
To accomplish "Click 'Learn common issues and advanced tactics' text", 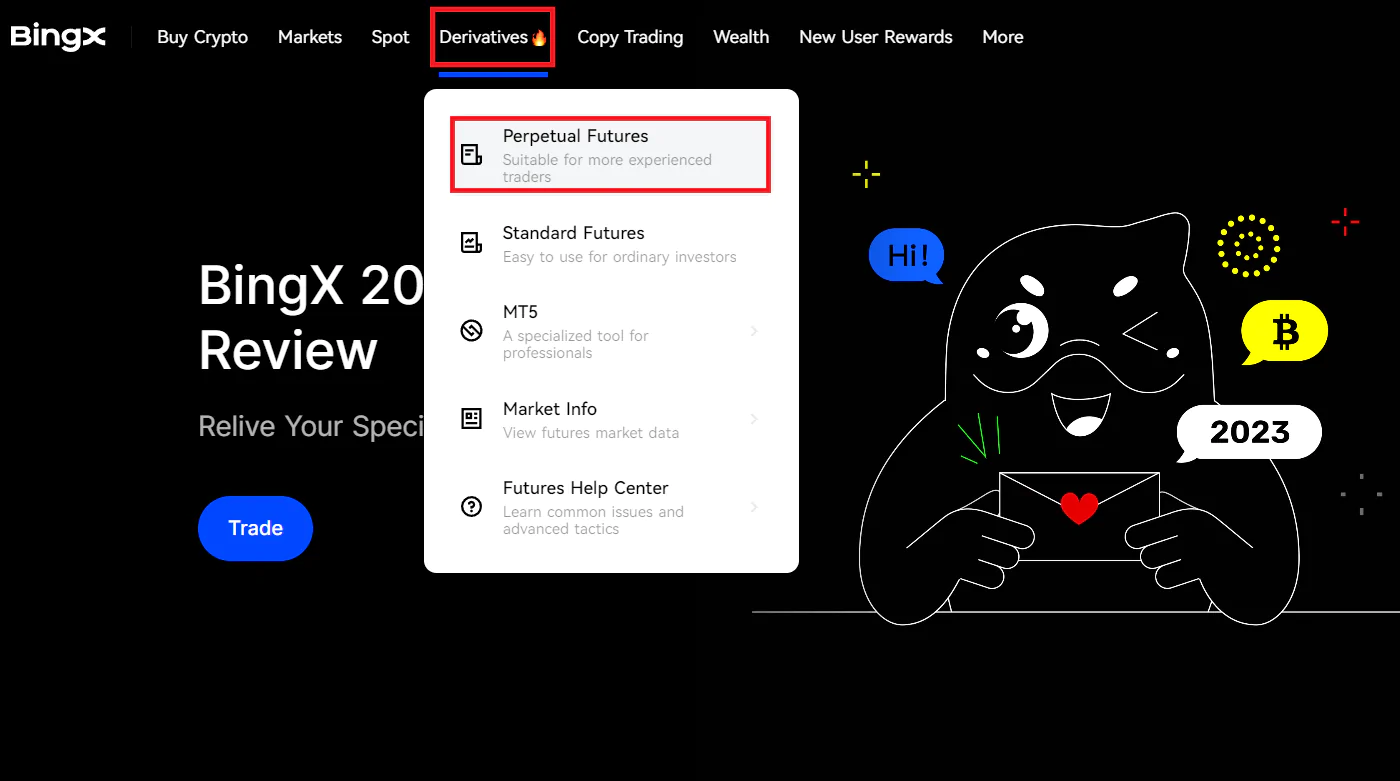I will coord(593,520).
